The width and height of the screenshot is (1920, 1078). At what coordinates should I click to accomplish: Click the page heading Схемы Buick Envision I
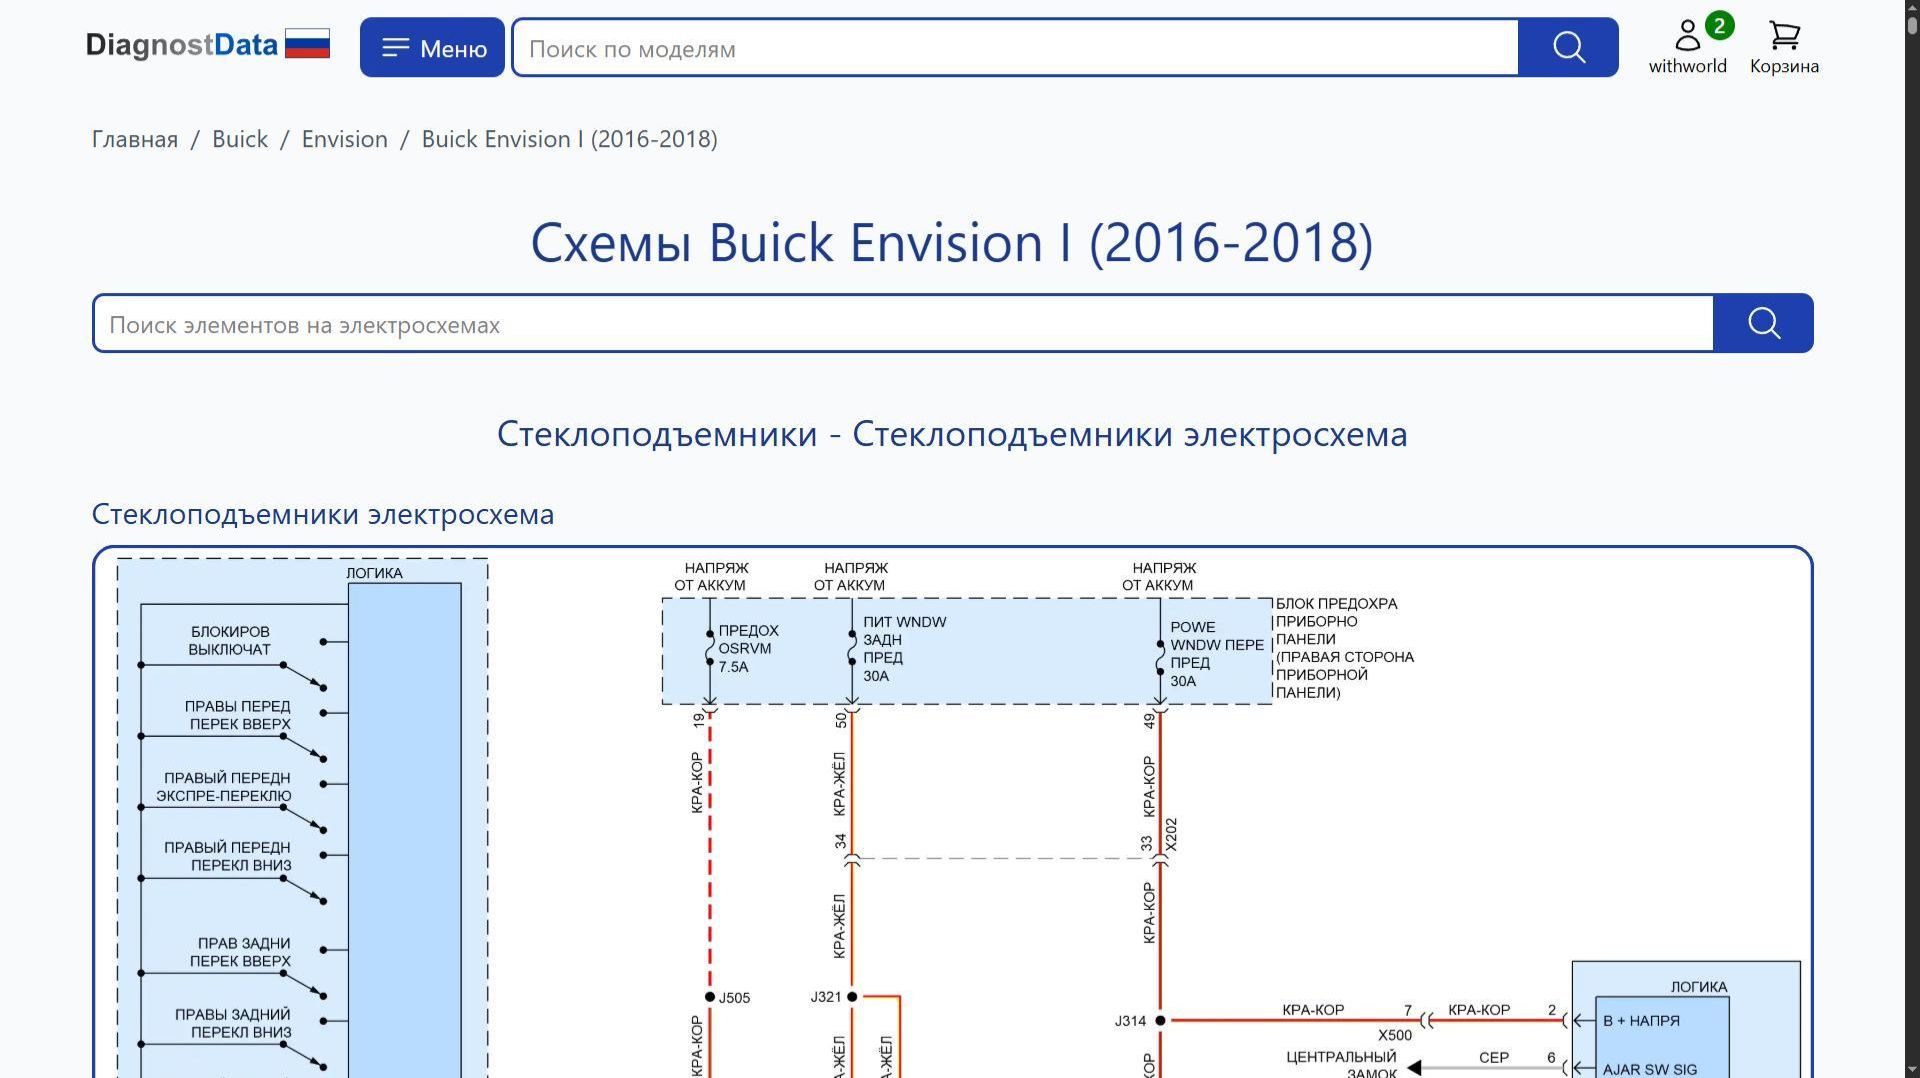(952, 243)
